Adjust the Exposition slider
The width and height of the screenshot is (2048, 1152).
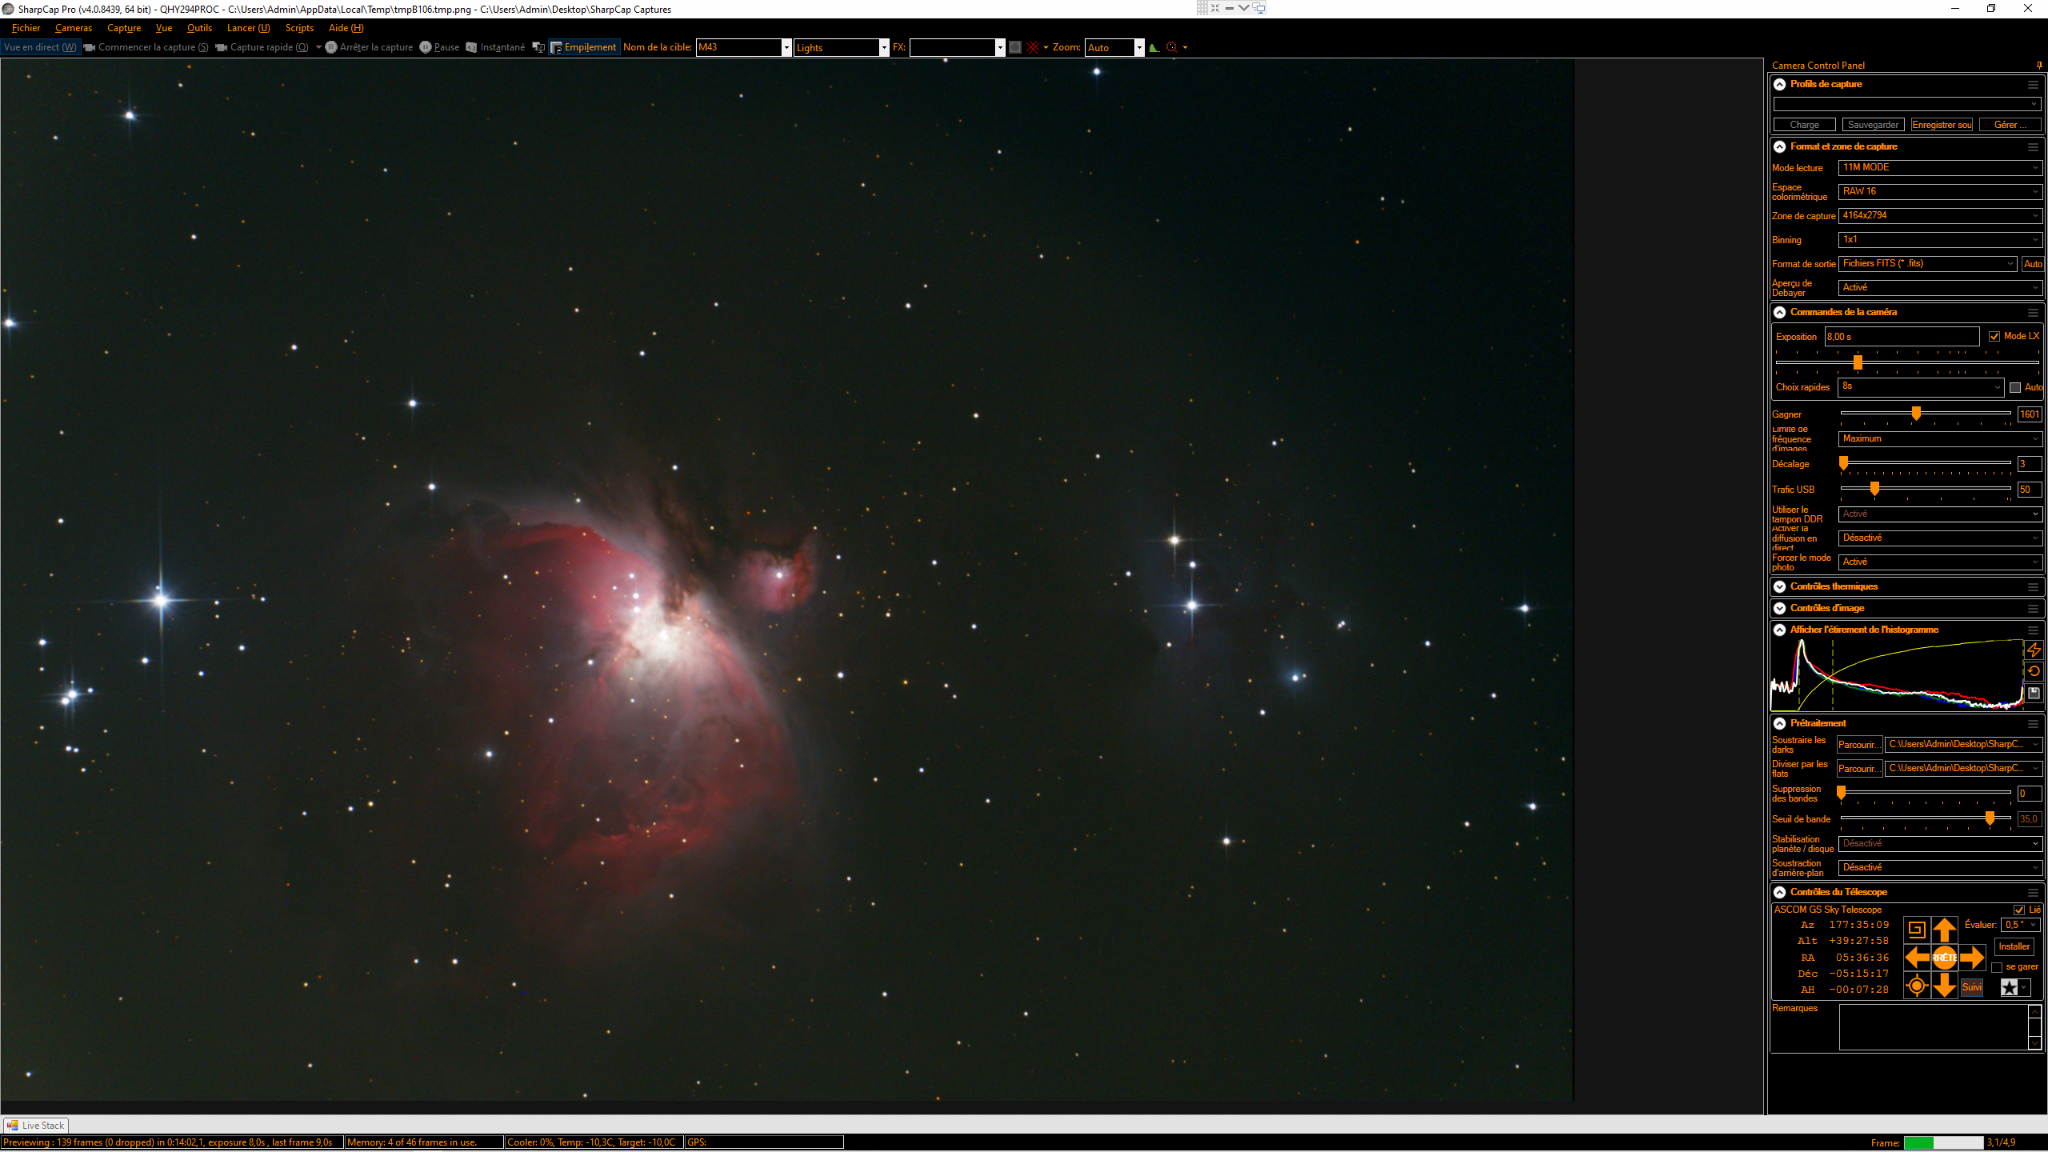coord(1857,362)
